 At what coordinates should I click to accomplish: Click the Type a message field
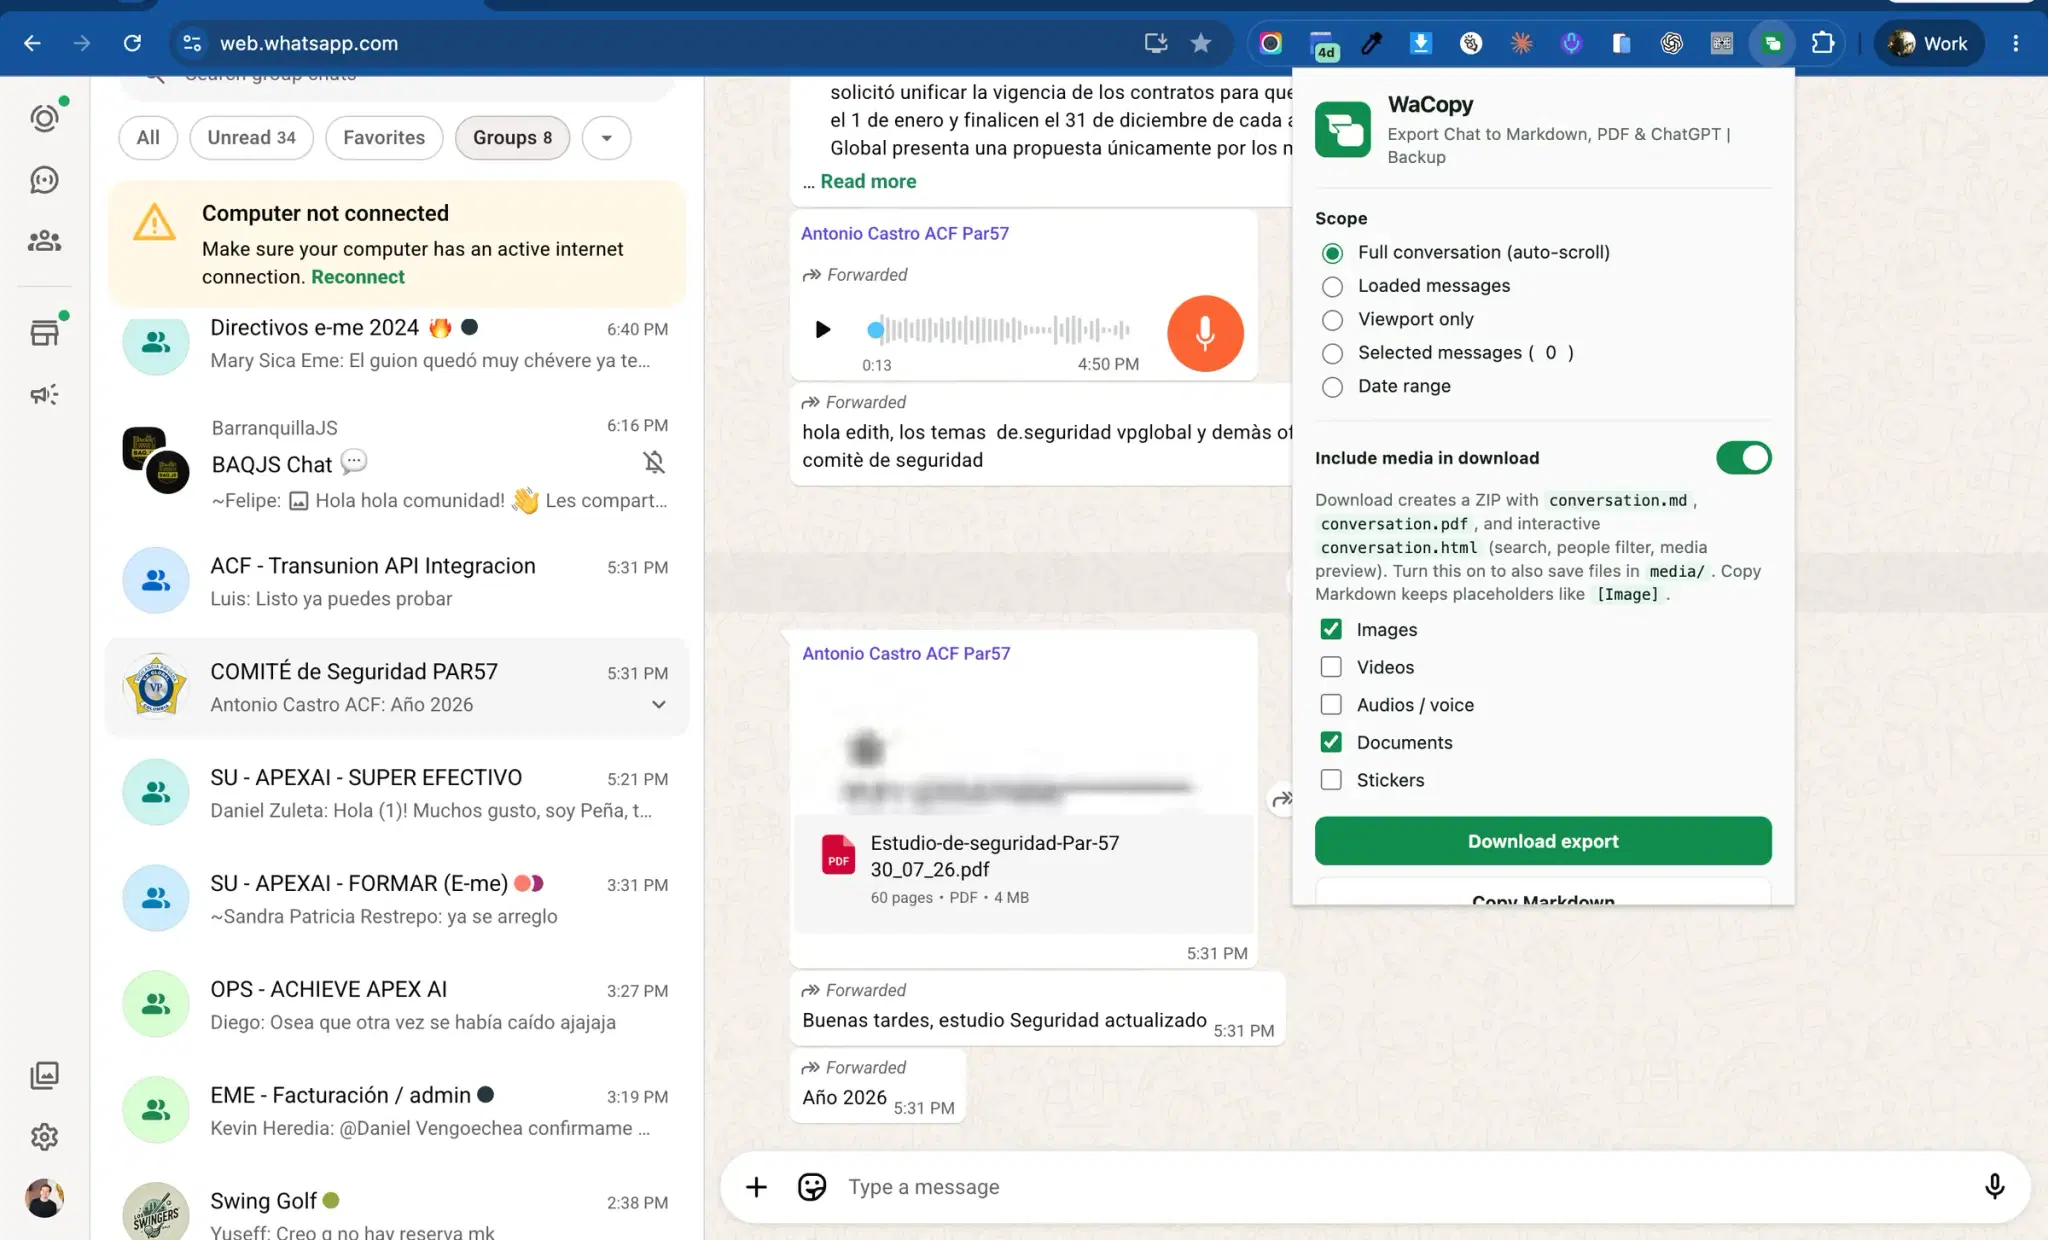point(1400,1187)
